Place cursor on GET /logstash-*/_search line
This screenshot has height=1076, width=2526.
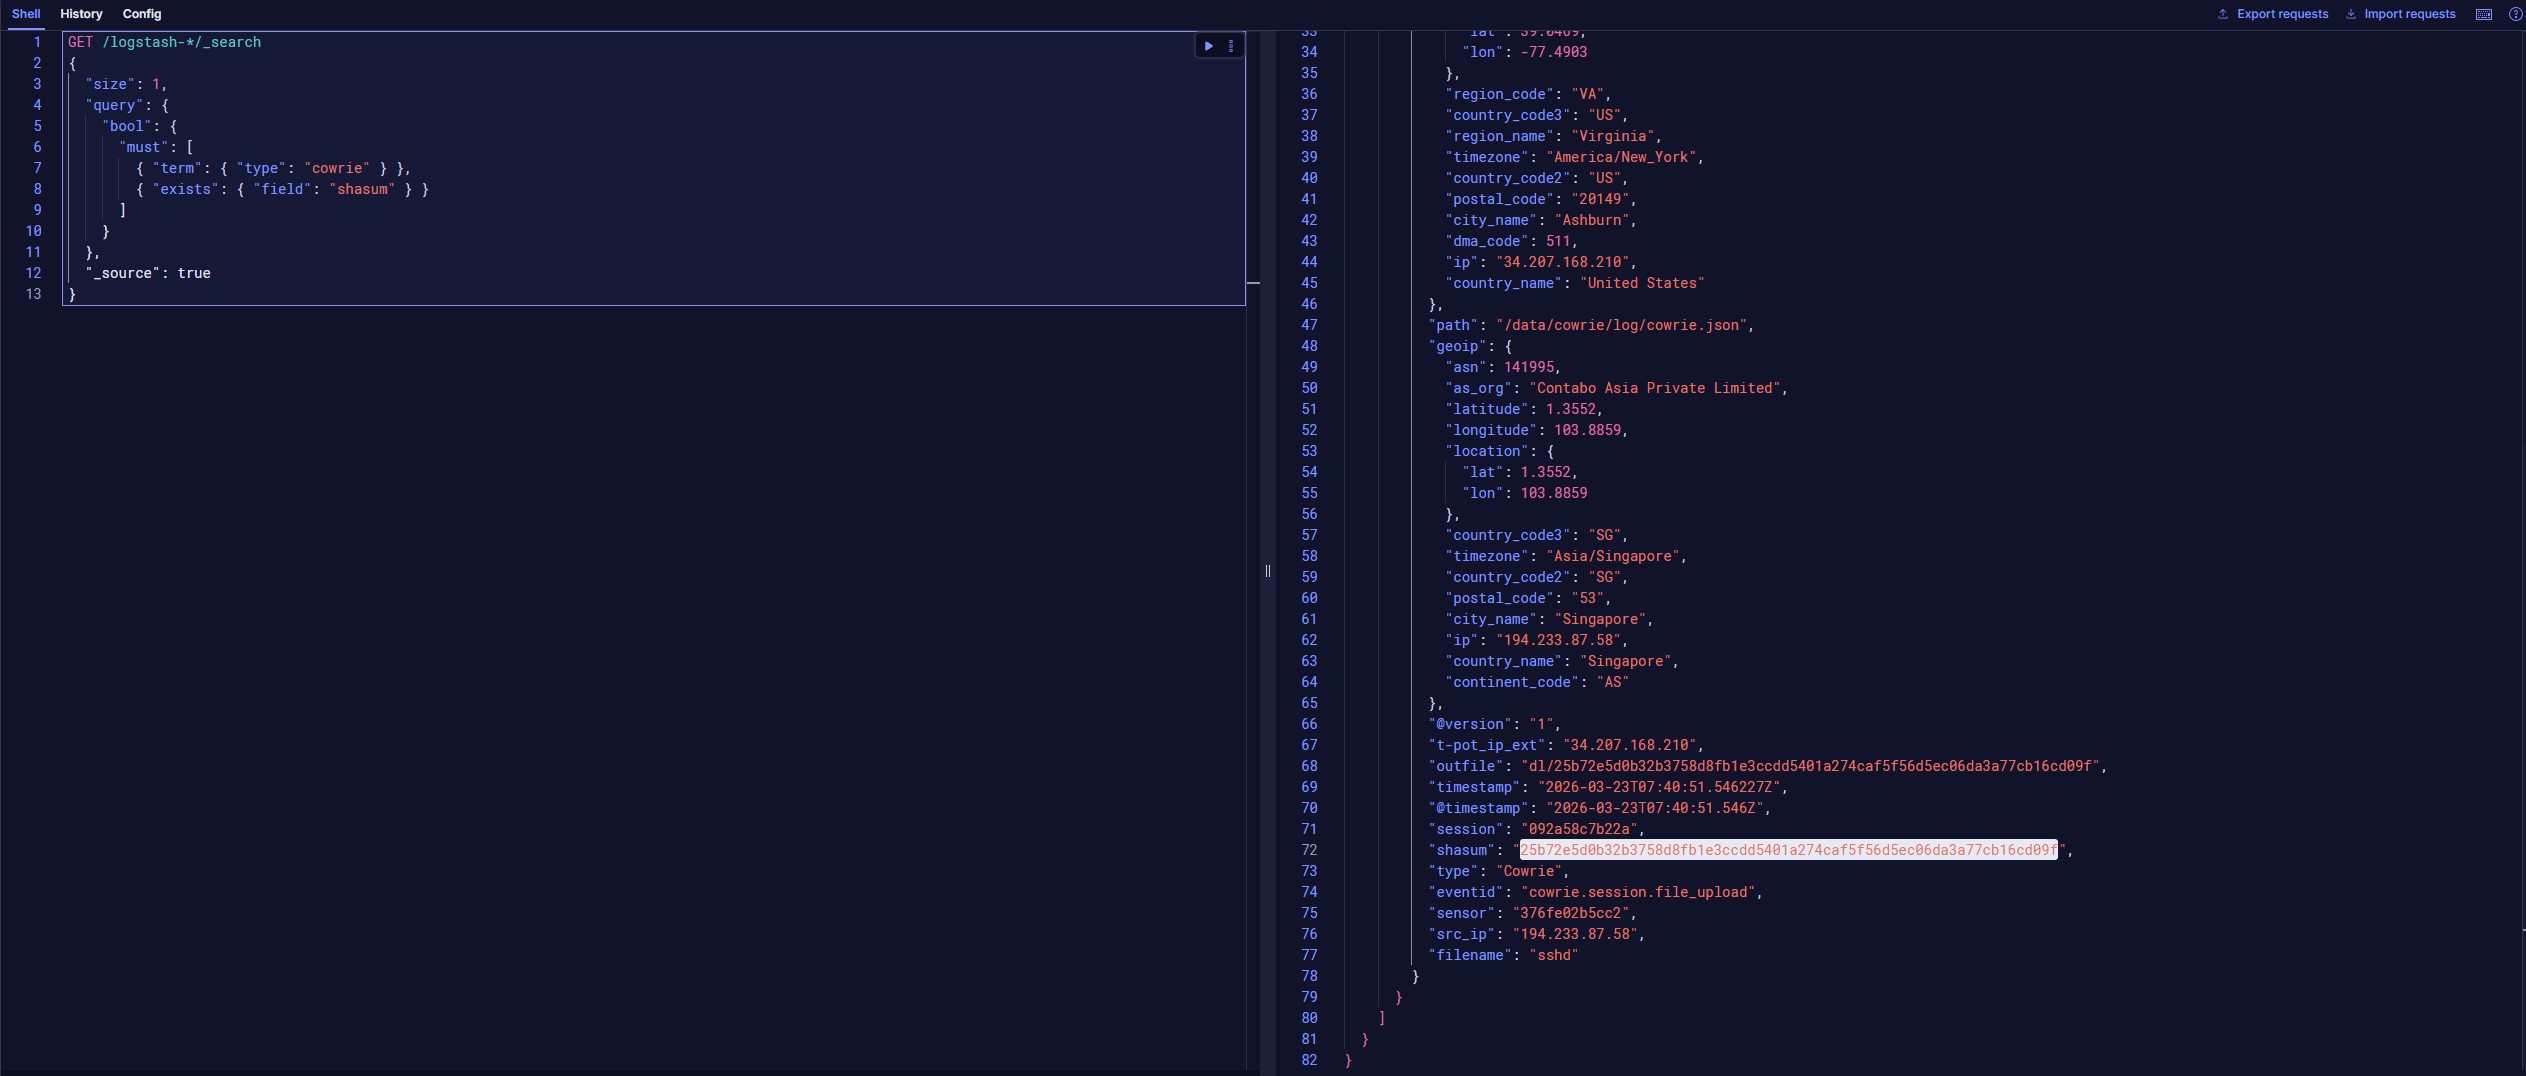pos(164,42)
